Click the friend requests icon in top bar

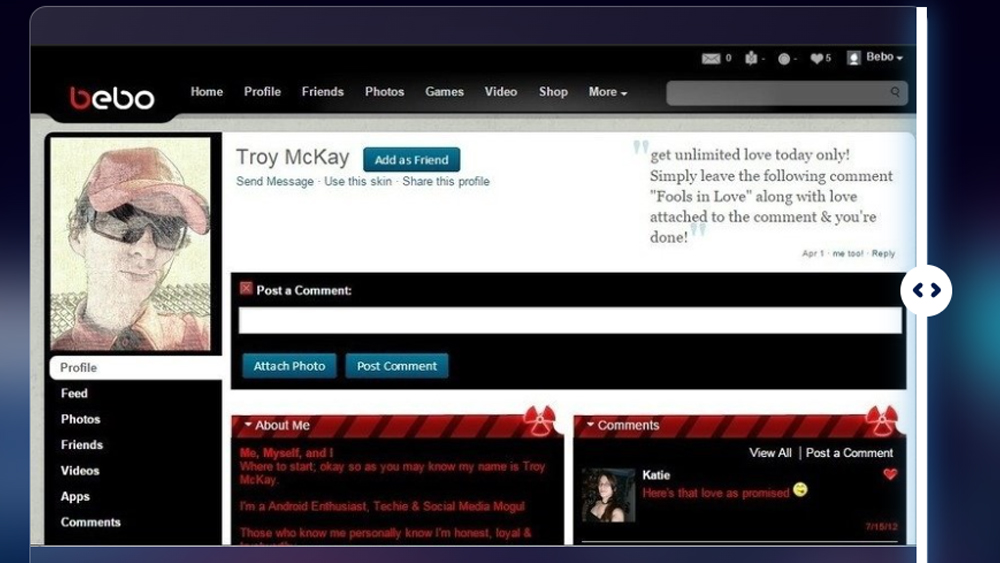tap(751, 58)
